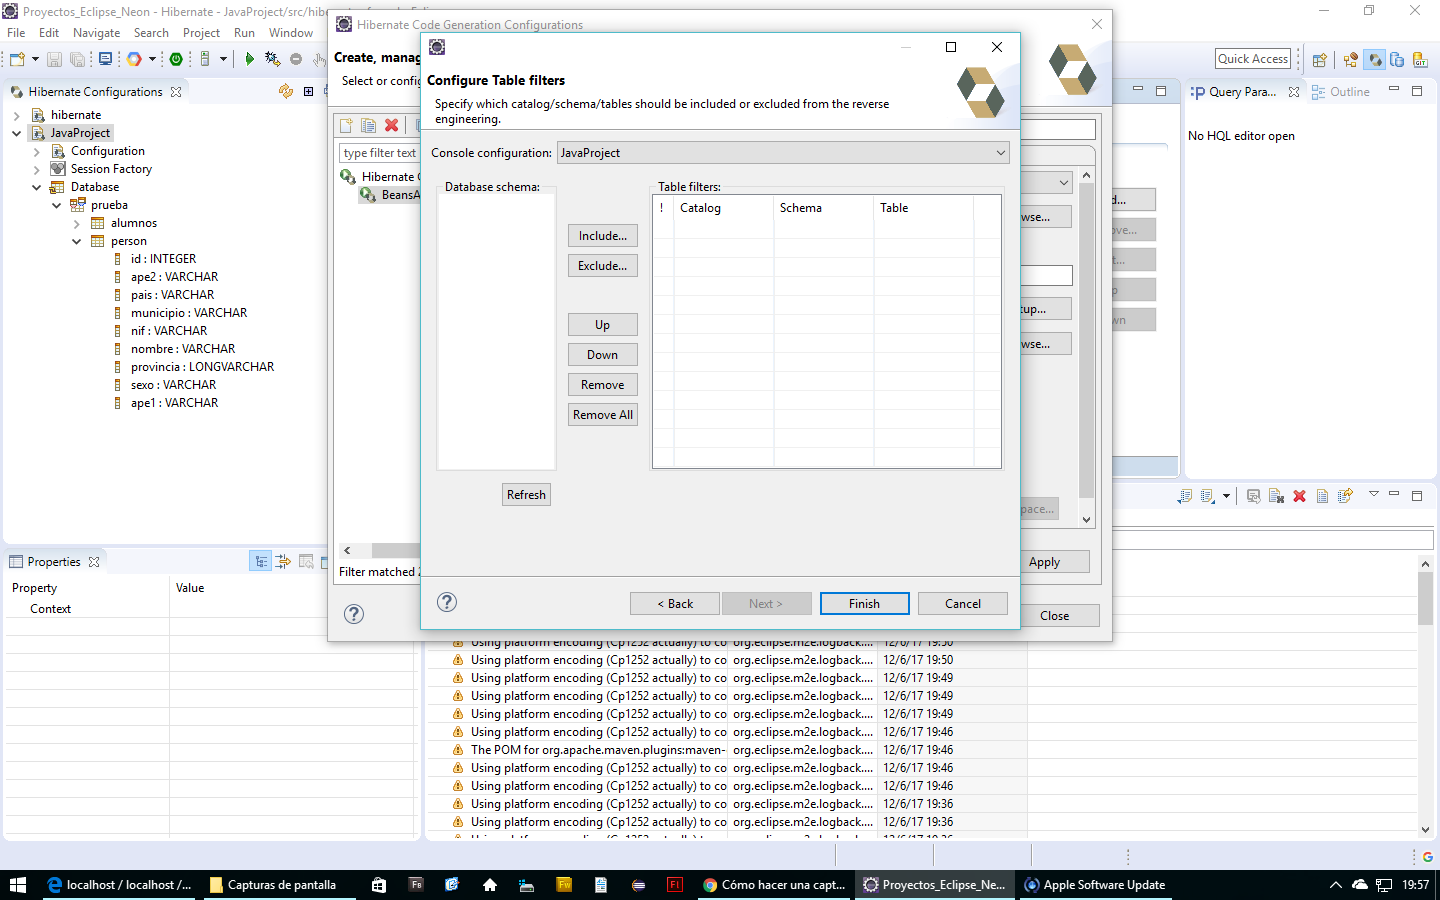
Task: Click the New wizard toolbar icon
Action: pyautogui.click(x=17, y=59)
